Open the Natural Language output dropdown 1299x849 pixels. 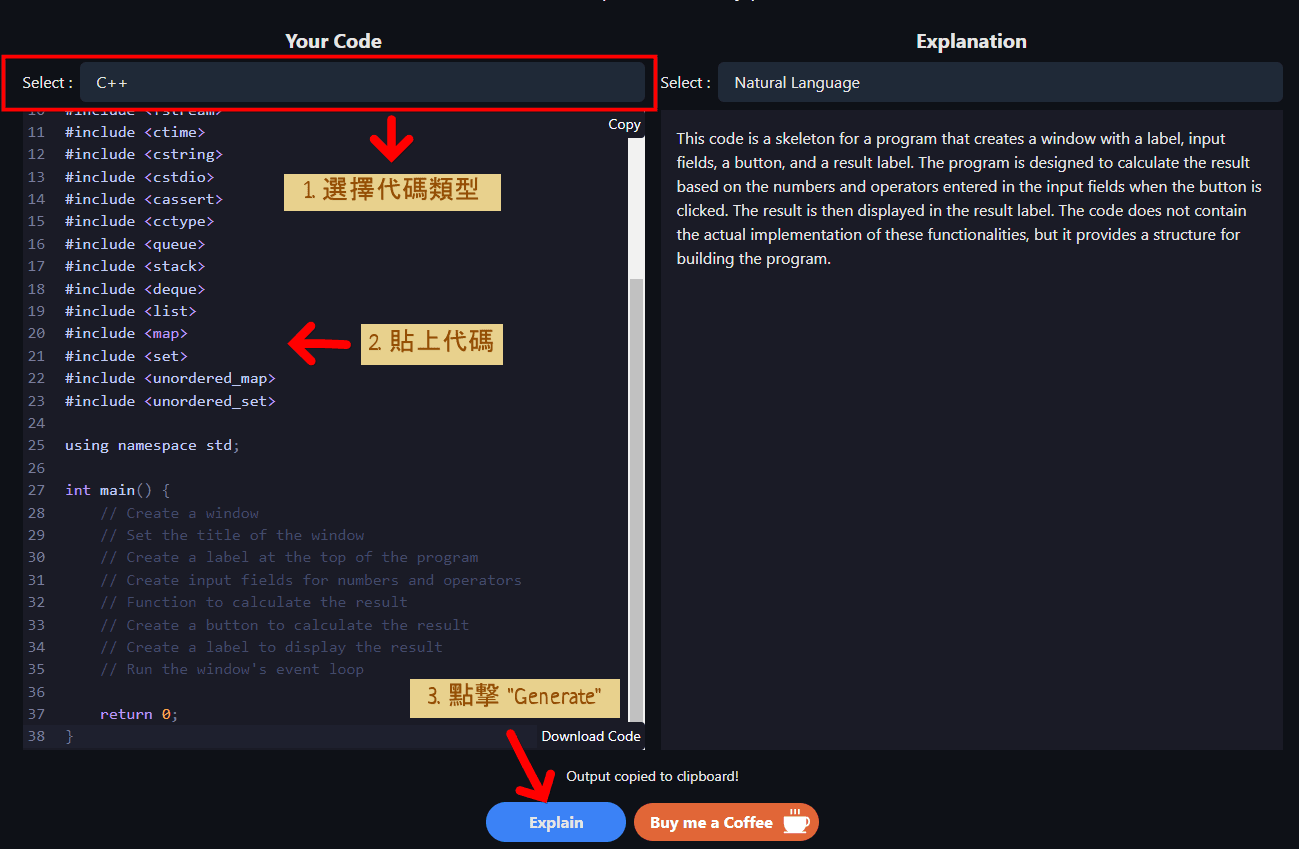999,83
